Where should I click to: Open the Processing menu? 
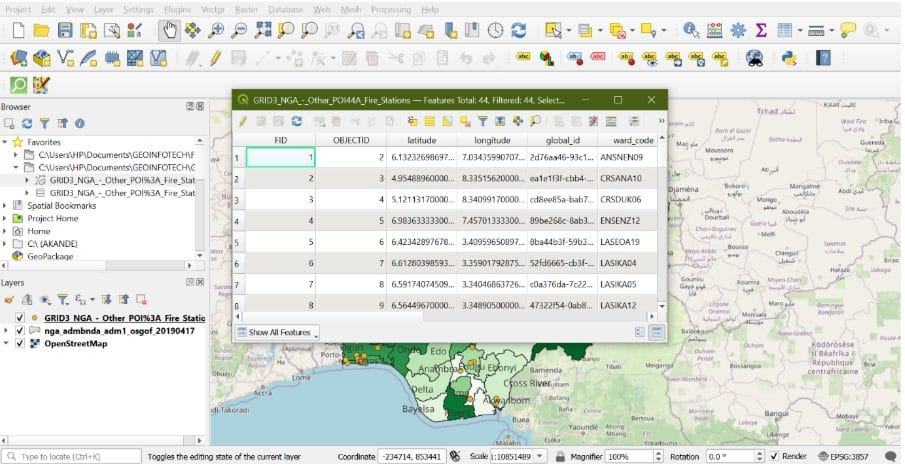(x=390, y=9)
